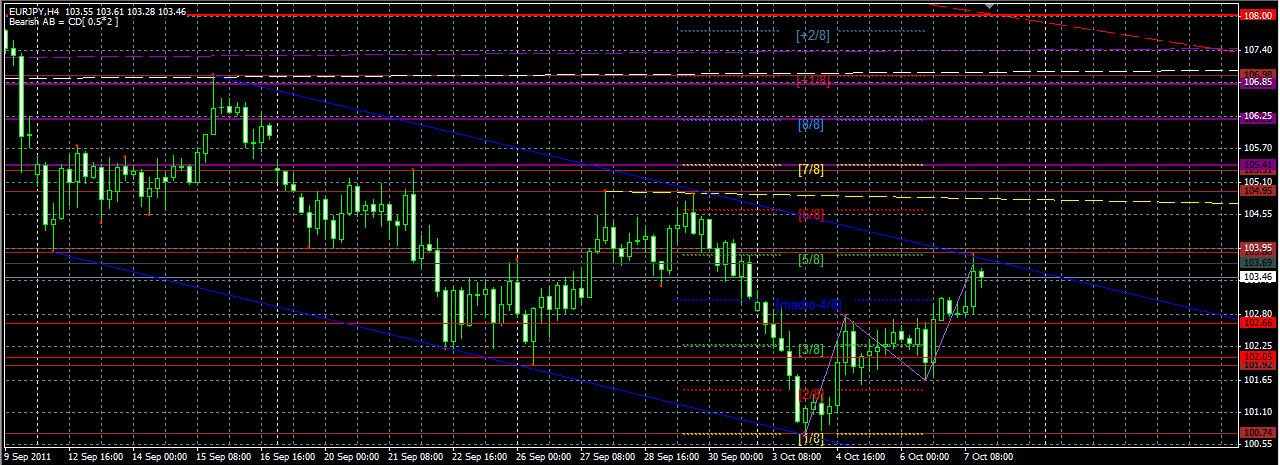Click the 105.10 price scale value
Image resolution: width=1280 pixels, height=465 pixels.
pos(1258,181)
